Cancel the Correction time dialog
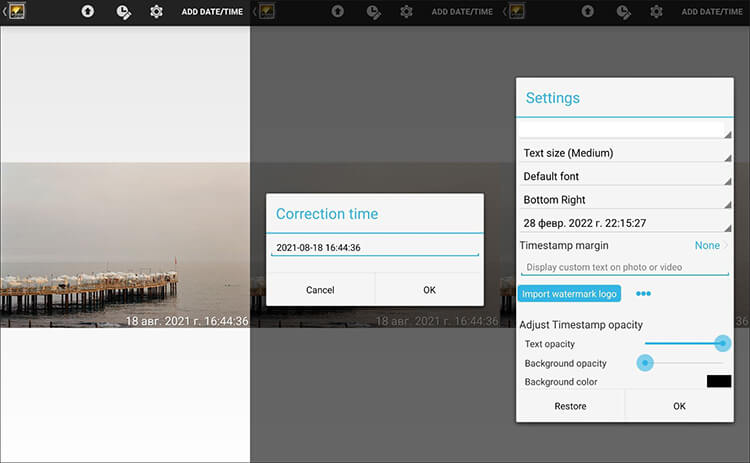This screenshot has width=750, height=463. [x=320, y=290]
